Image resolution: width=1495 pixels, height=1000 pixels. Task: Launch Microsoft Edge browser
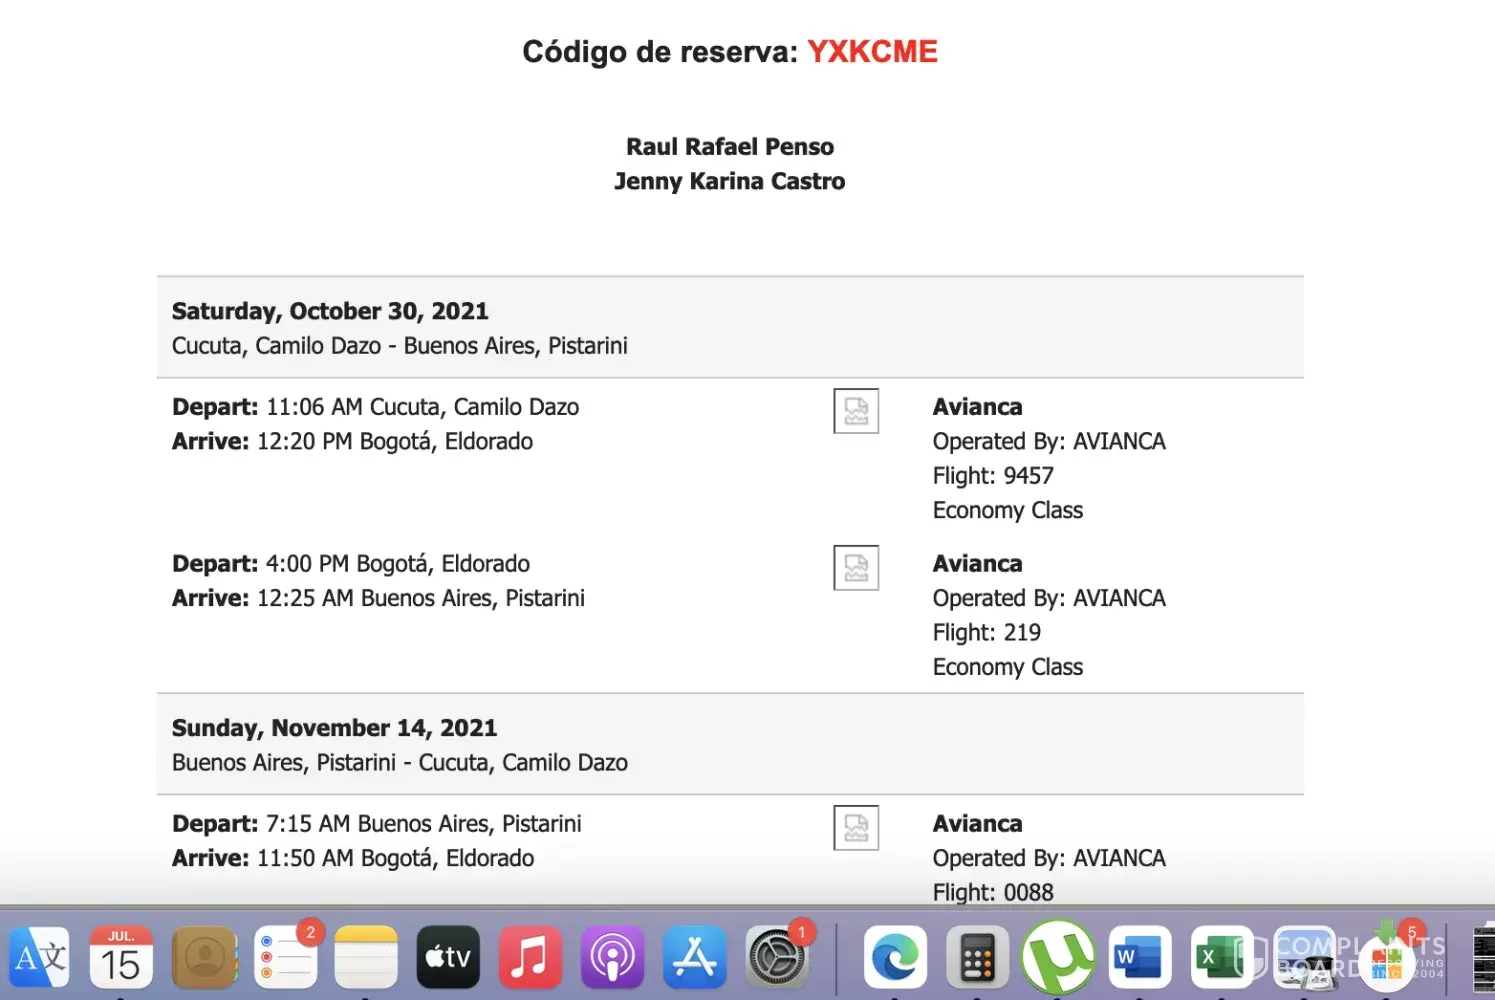[895, 958]
